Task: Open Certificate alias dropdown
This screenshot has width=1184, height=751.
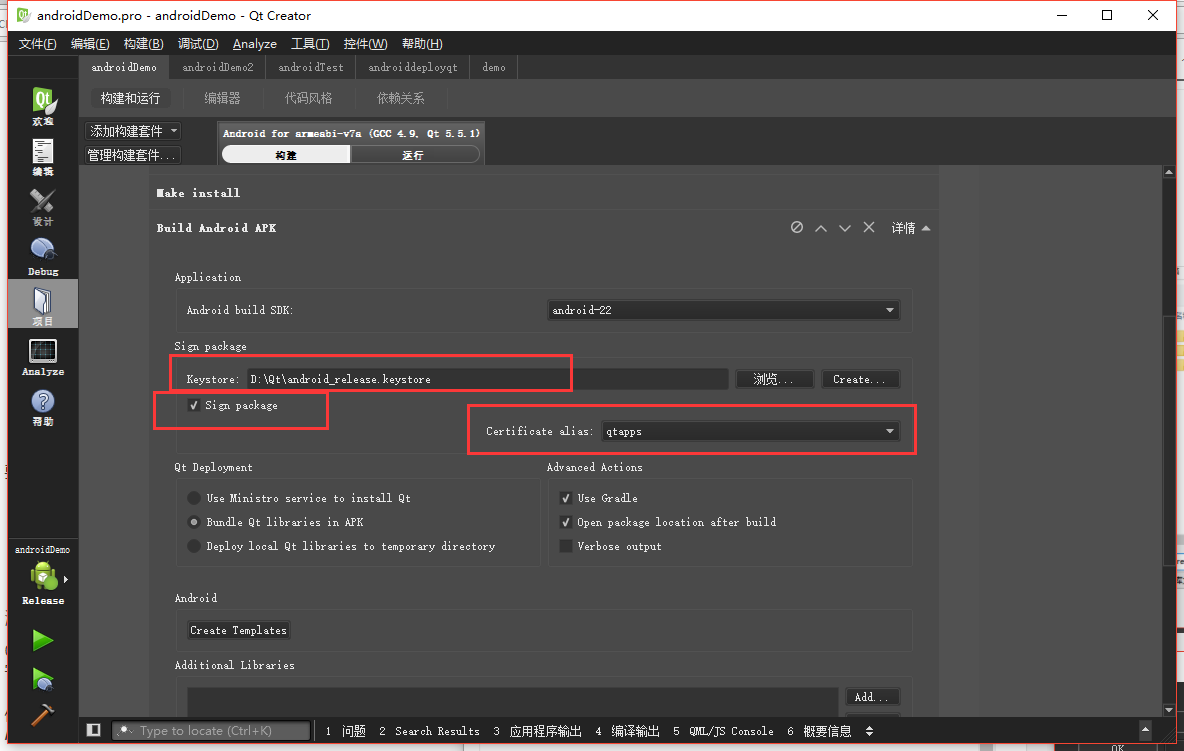Action: click(x=751, y=431)
